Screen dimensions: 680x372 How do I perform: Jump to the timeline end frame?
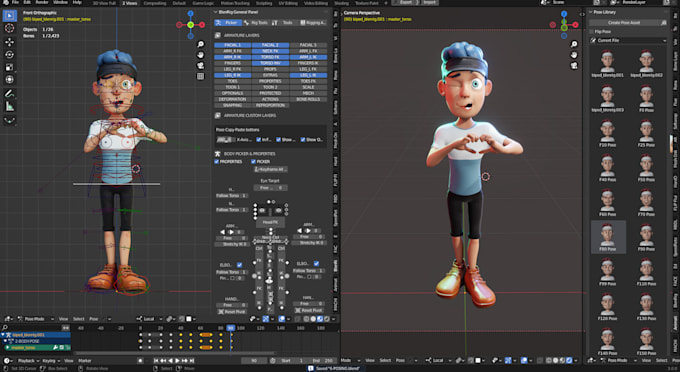click(192, 360)
